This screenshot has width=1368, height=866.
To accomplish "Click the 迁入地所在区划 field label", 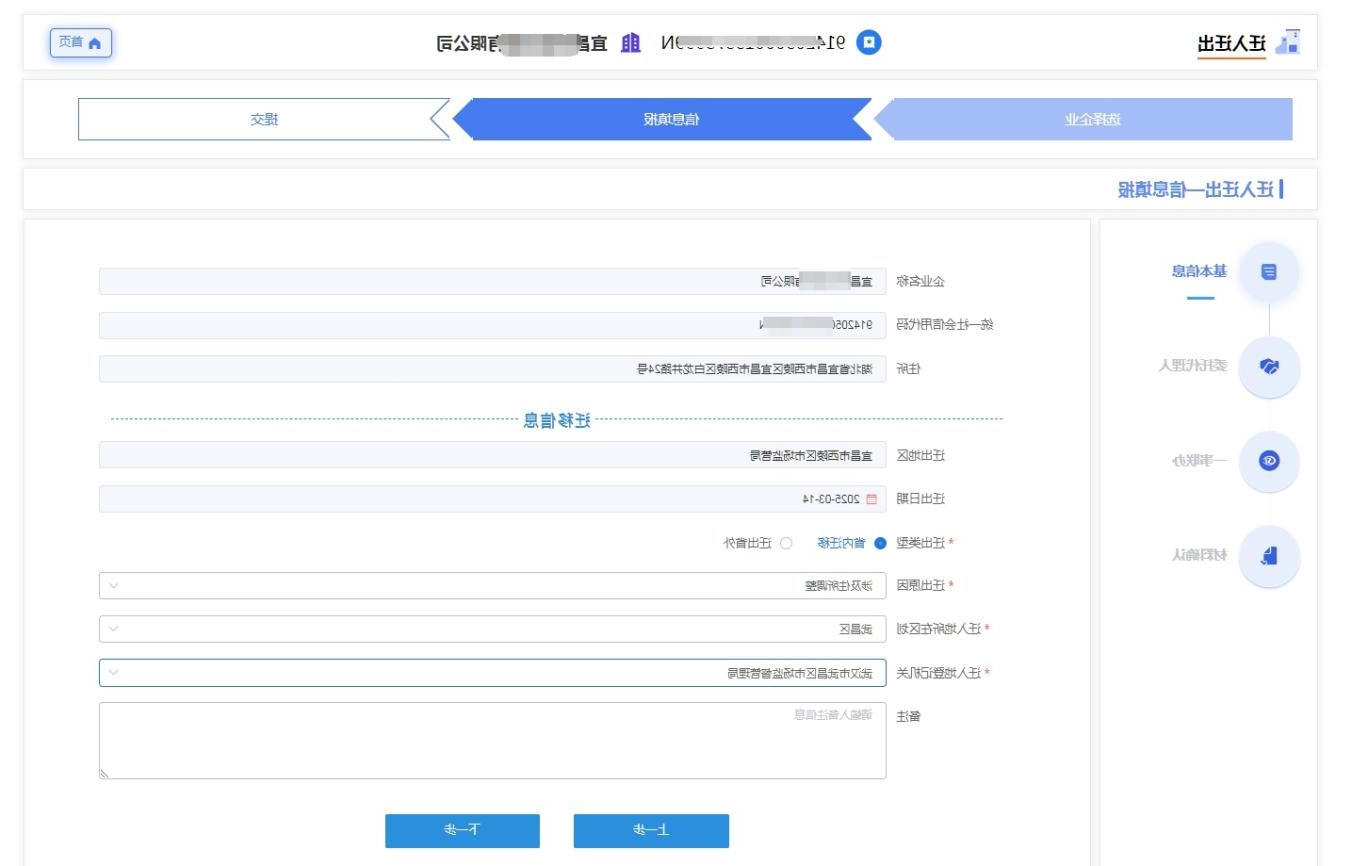I will coord(940,629).
